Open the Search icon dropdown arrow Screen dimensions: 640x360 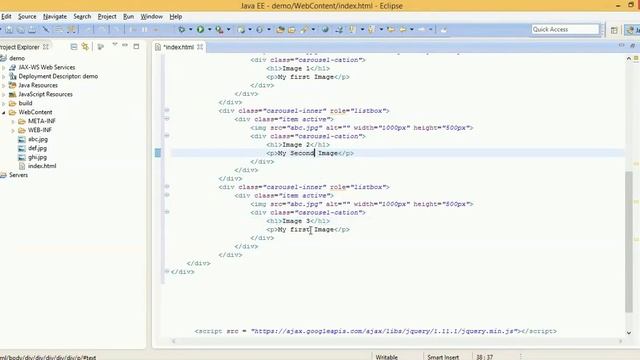pyautogui.click(x=313, y=29)
